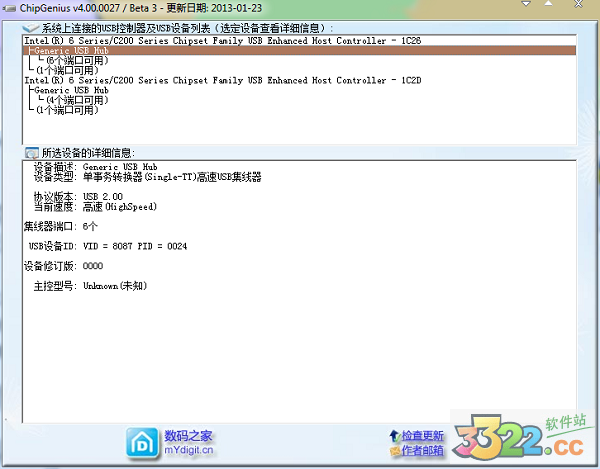Click the 数码之家 text label

[189, 435]
